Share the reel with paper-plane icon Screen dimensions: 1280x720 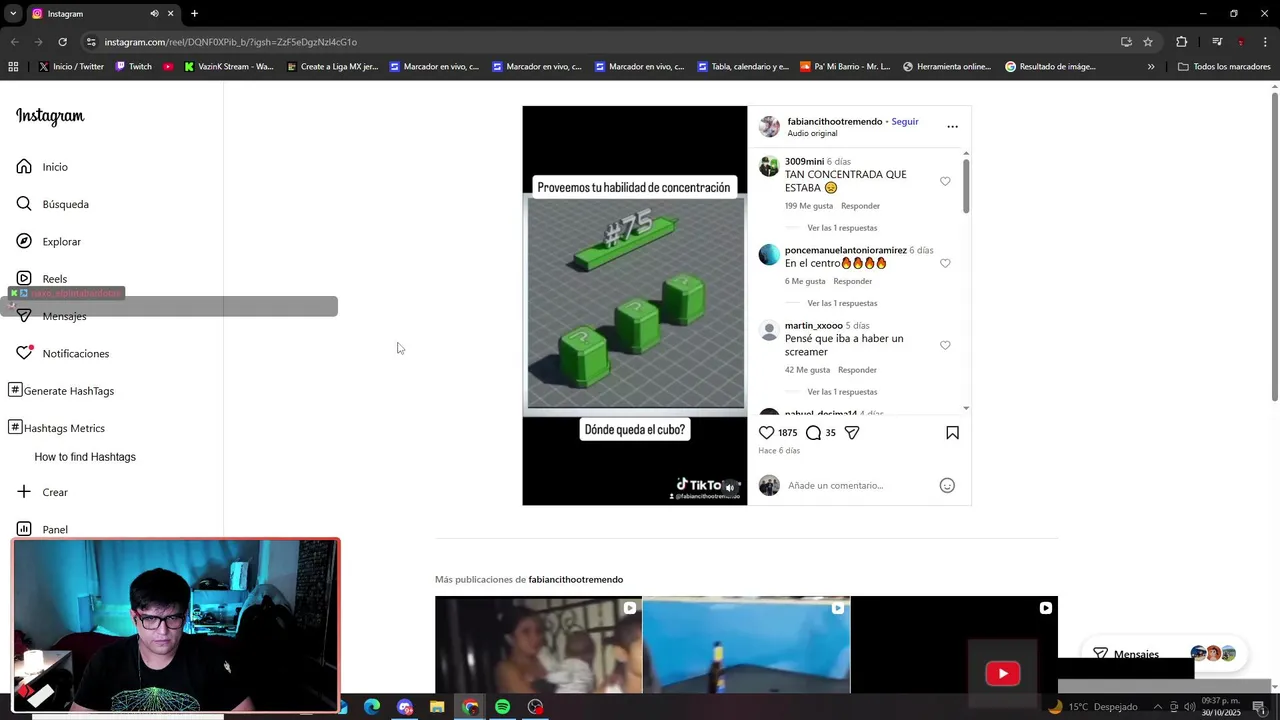[x=852, y=433]
